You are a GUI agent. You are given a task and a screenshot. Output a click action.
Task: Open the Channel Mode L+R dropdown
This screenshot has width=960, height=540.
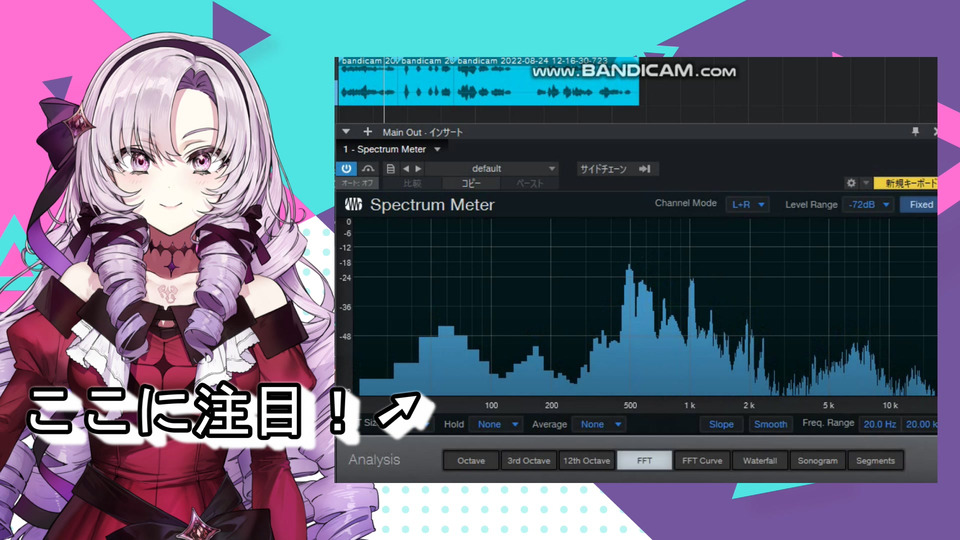(748, 204)
